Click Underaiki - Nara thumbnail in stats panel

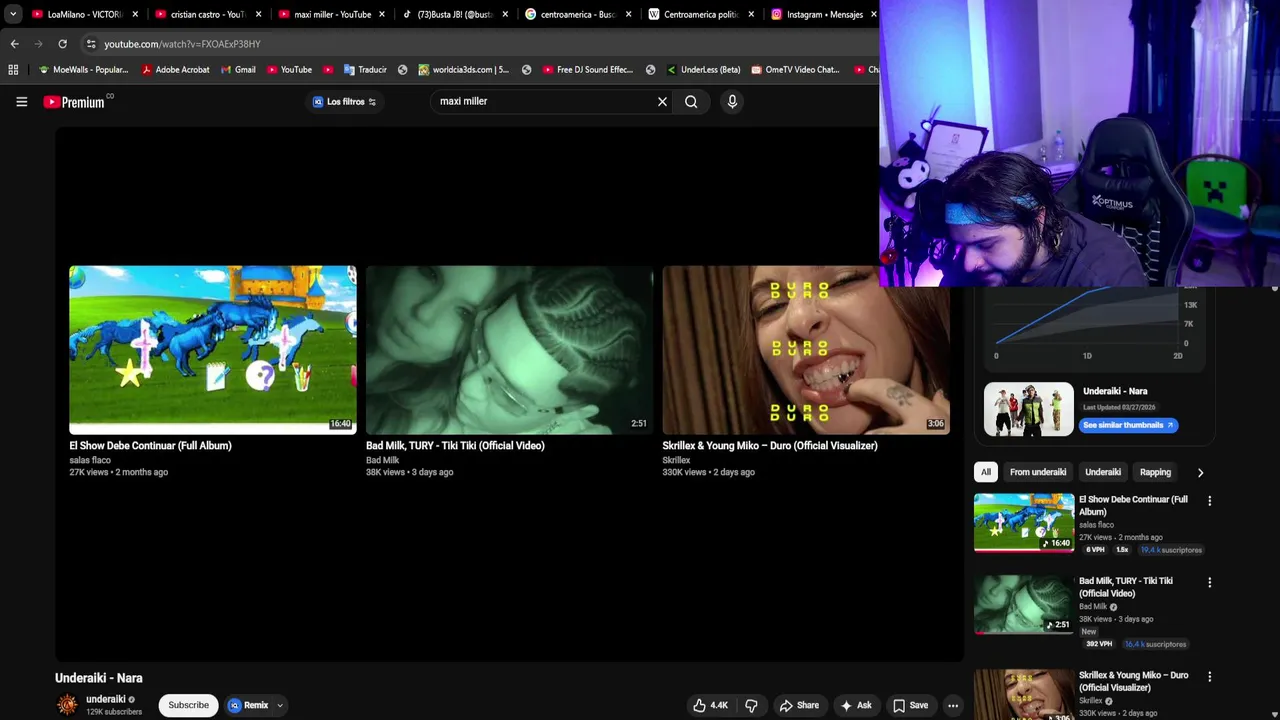1028,409
